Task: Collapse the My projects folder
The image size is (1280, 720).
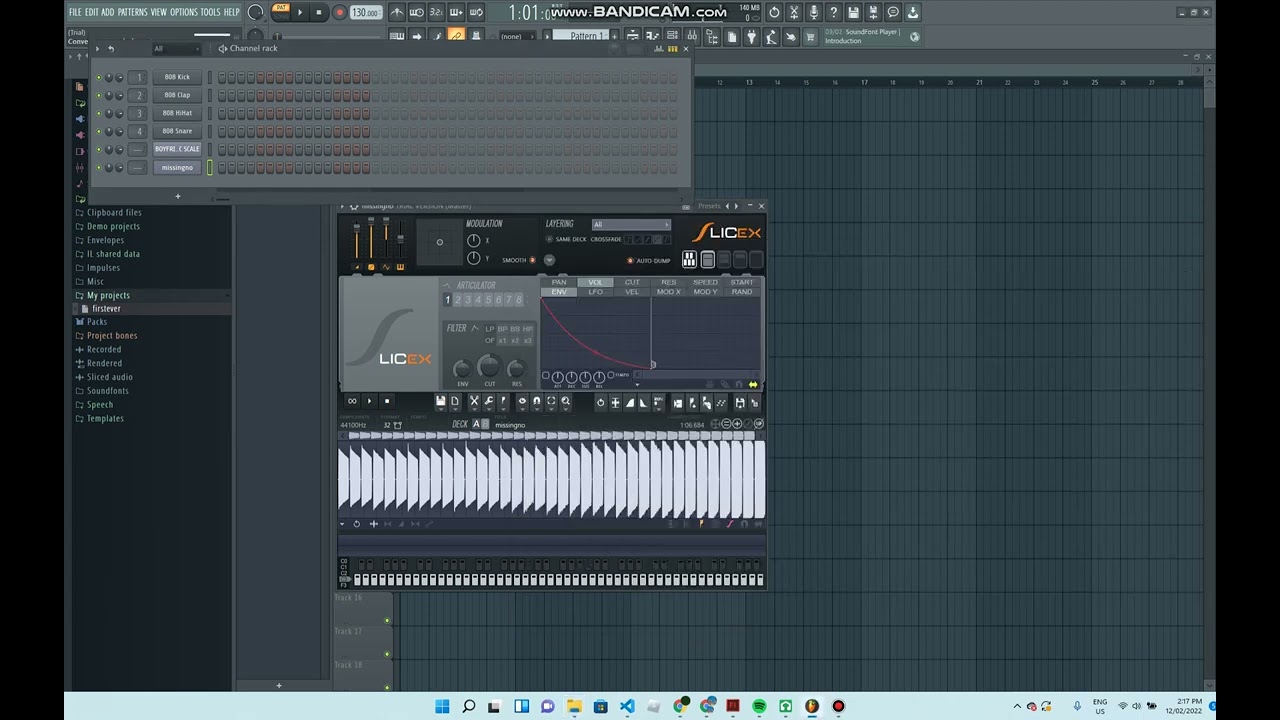Action: [x=108, y=295]
